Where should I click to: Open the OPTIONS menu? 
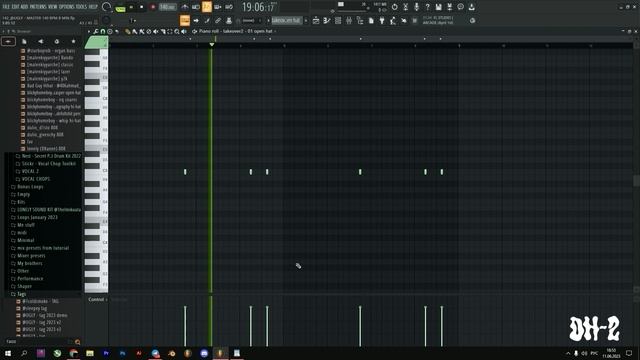[x=67, y=7]
